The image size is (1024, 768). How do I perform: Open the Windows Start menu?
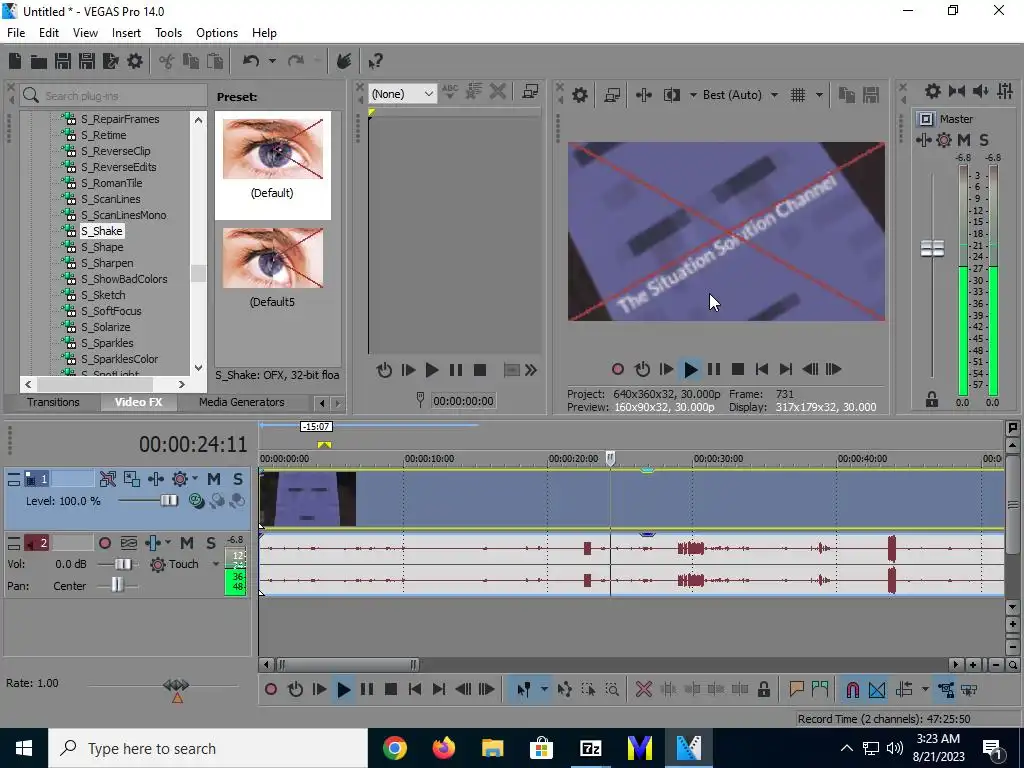point(24,748)
